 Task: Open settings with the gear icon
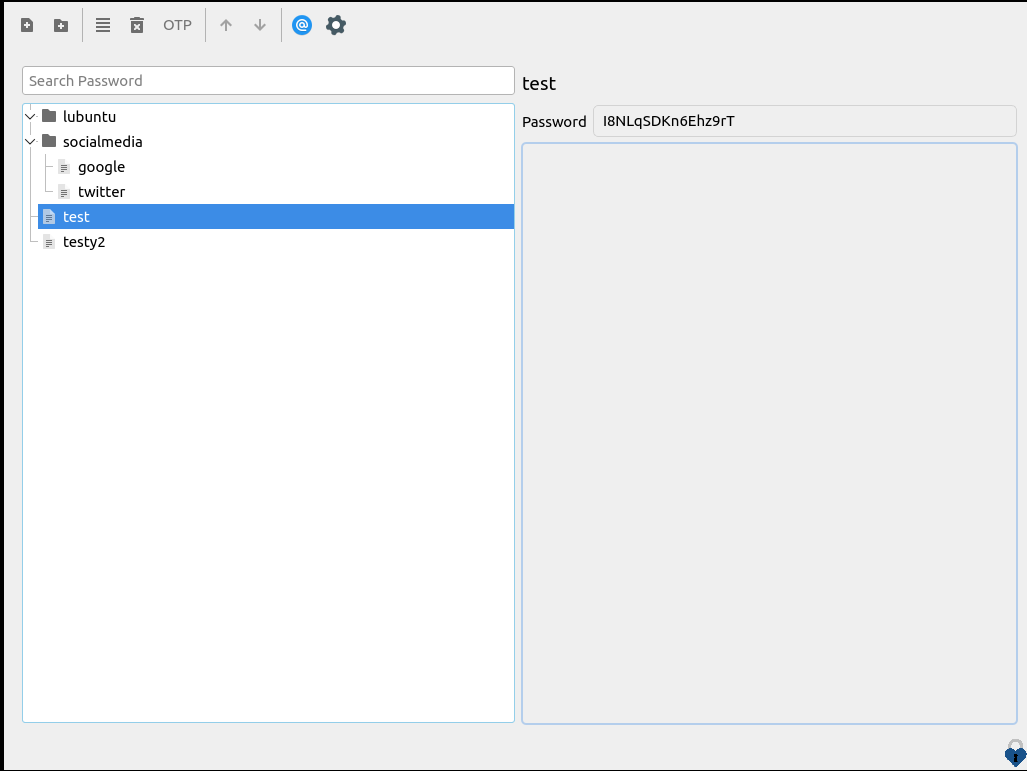click(x=336, y=25)
